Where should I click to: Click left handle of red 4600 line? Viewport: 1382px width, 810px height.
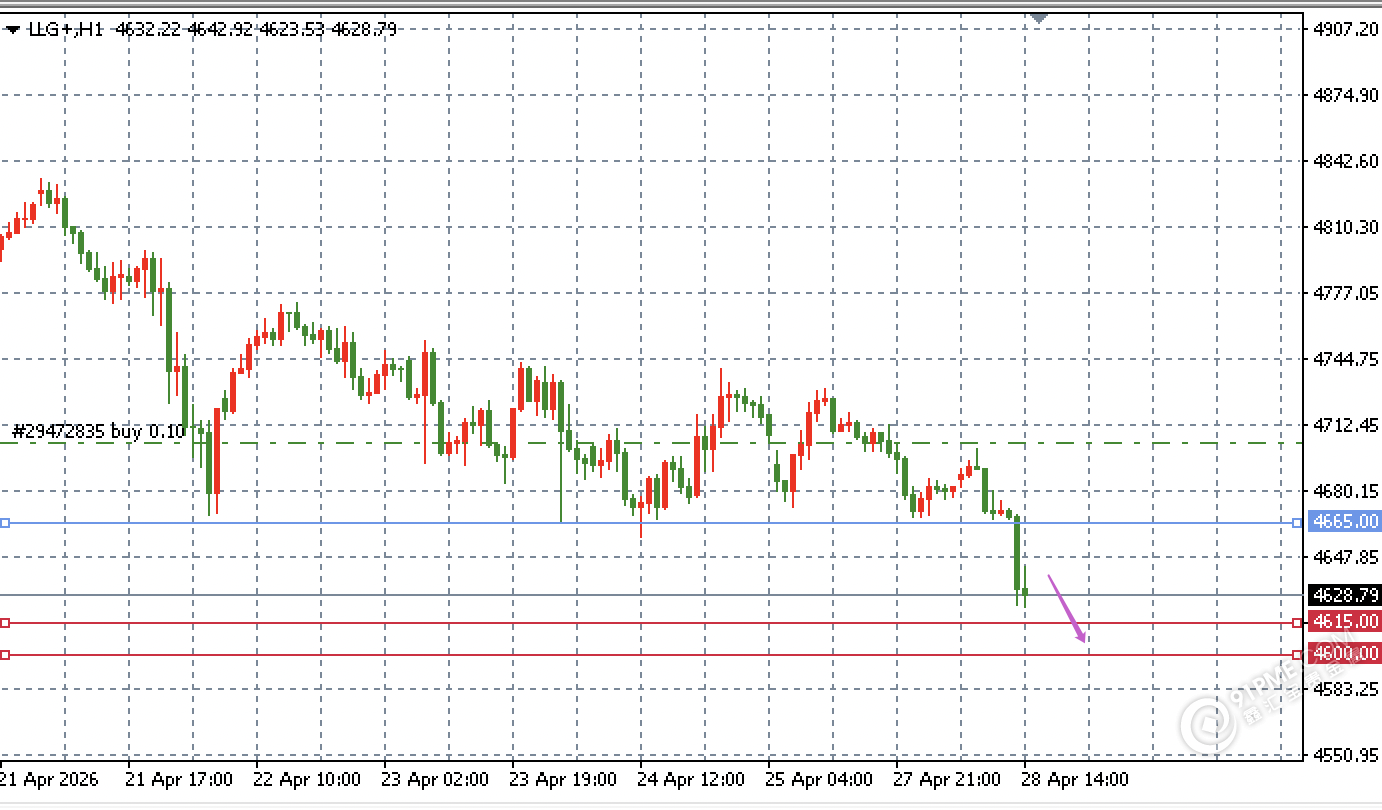pyautogui.click(x=5, y=655)
